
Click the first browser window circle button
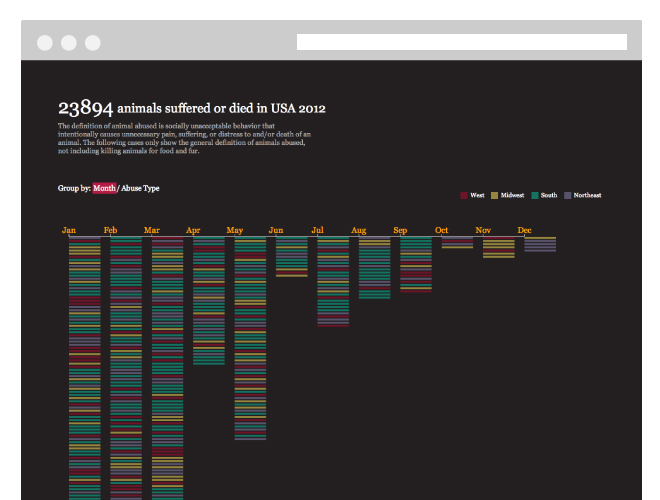click(45, 43)
